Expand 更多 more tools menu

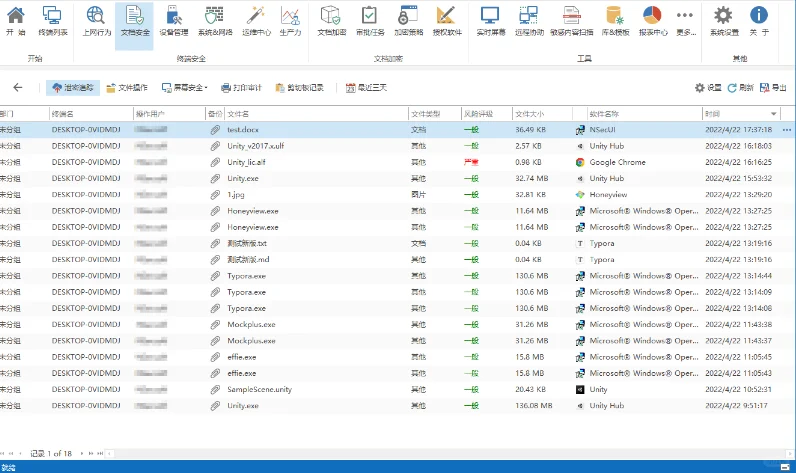click(x=685, y=21)
